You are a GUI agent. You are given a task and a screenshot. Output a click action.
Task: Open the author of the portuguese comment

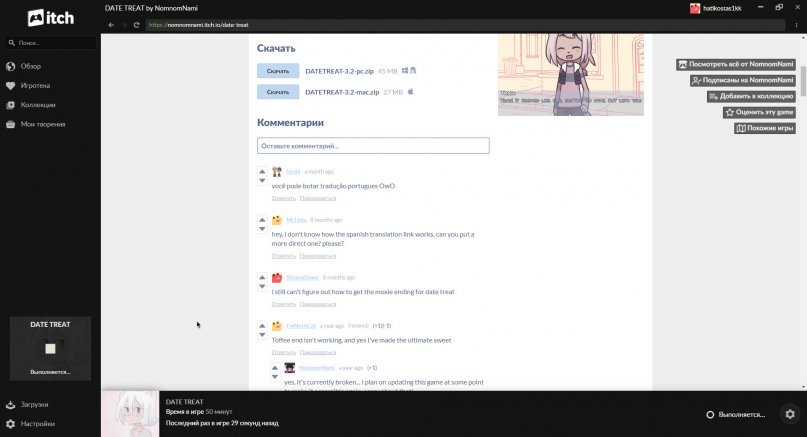[x=293, y=171]
